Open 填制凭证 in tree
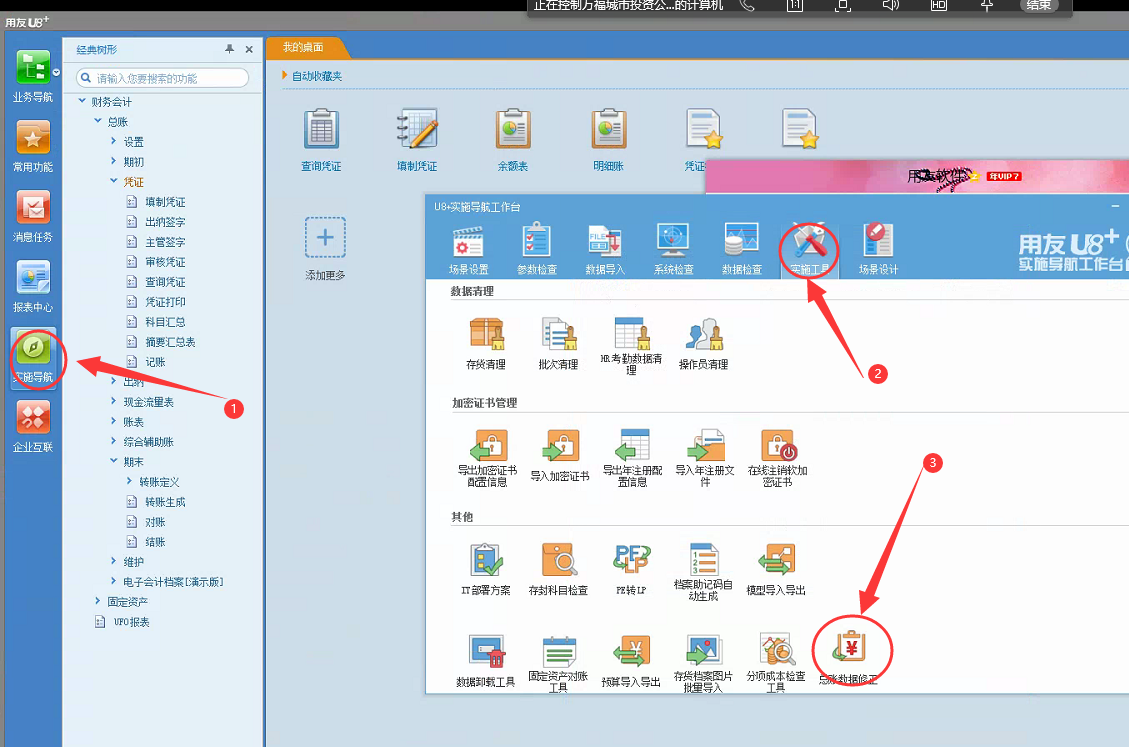This screenshot has width=1129, height=747. tap(165, 202)
